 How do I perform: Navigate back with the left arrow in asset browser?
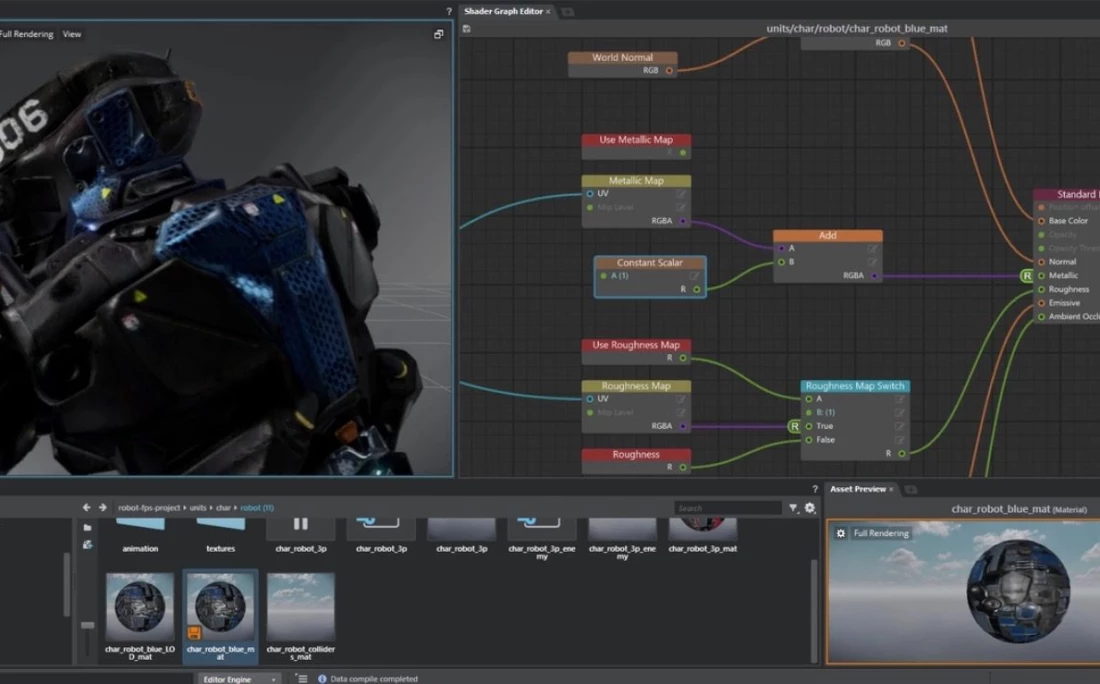click(87, 508)
